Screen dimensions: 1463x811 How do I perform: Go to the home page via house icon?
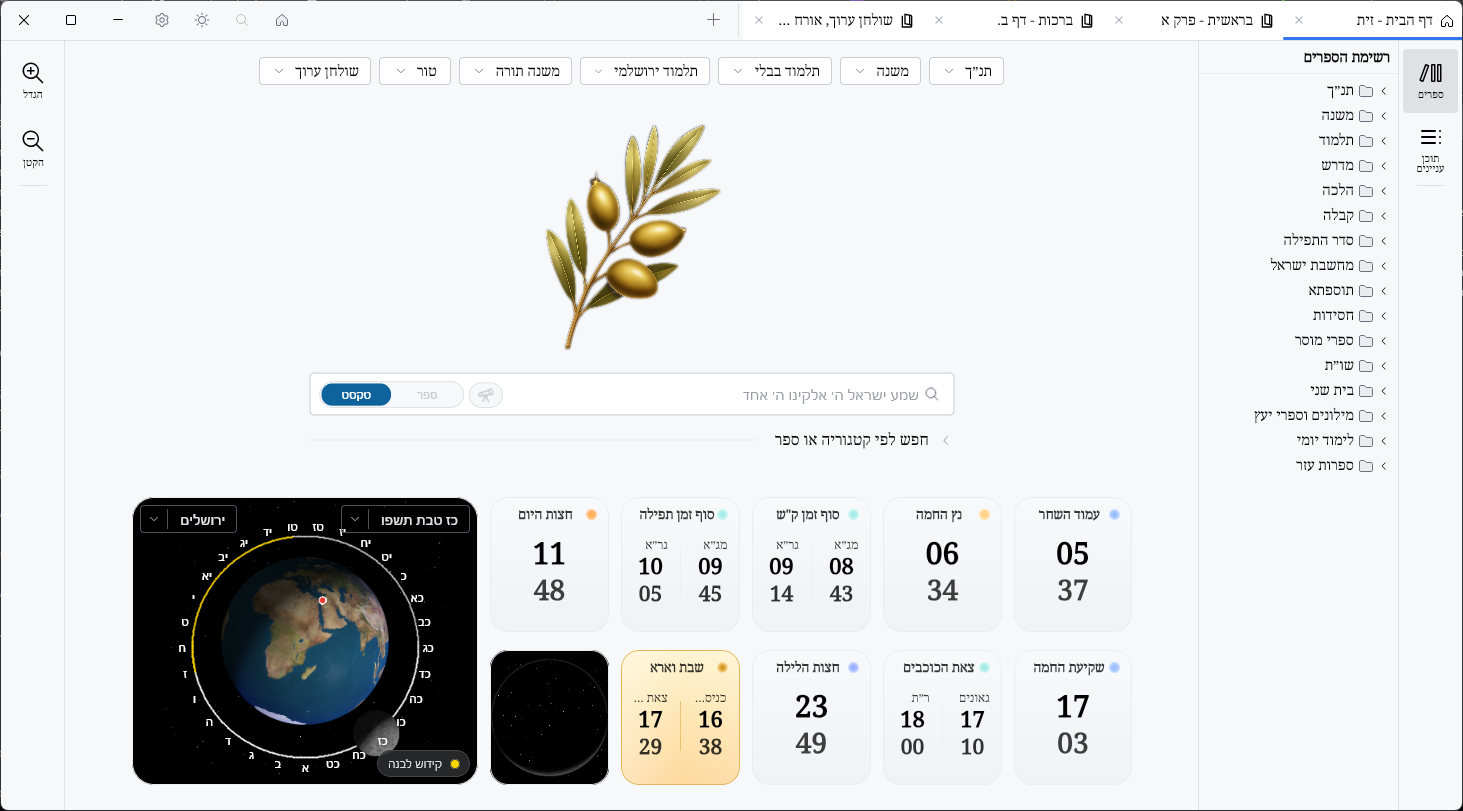tap(282, 20)
